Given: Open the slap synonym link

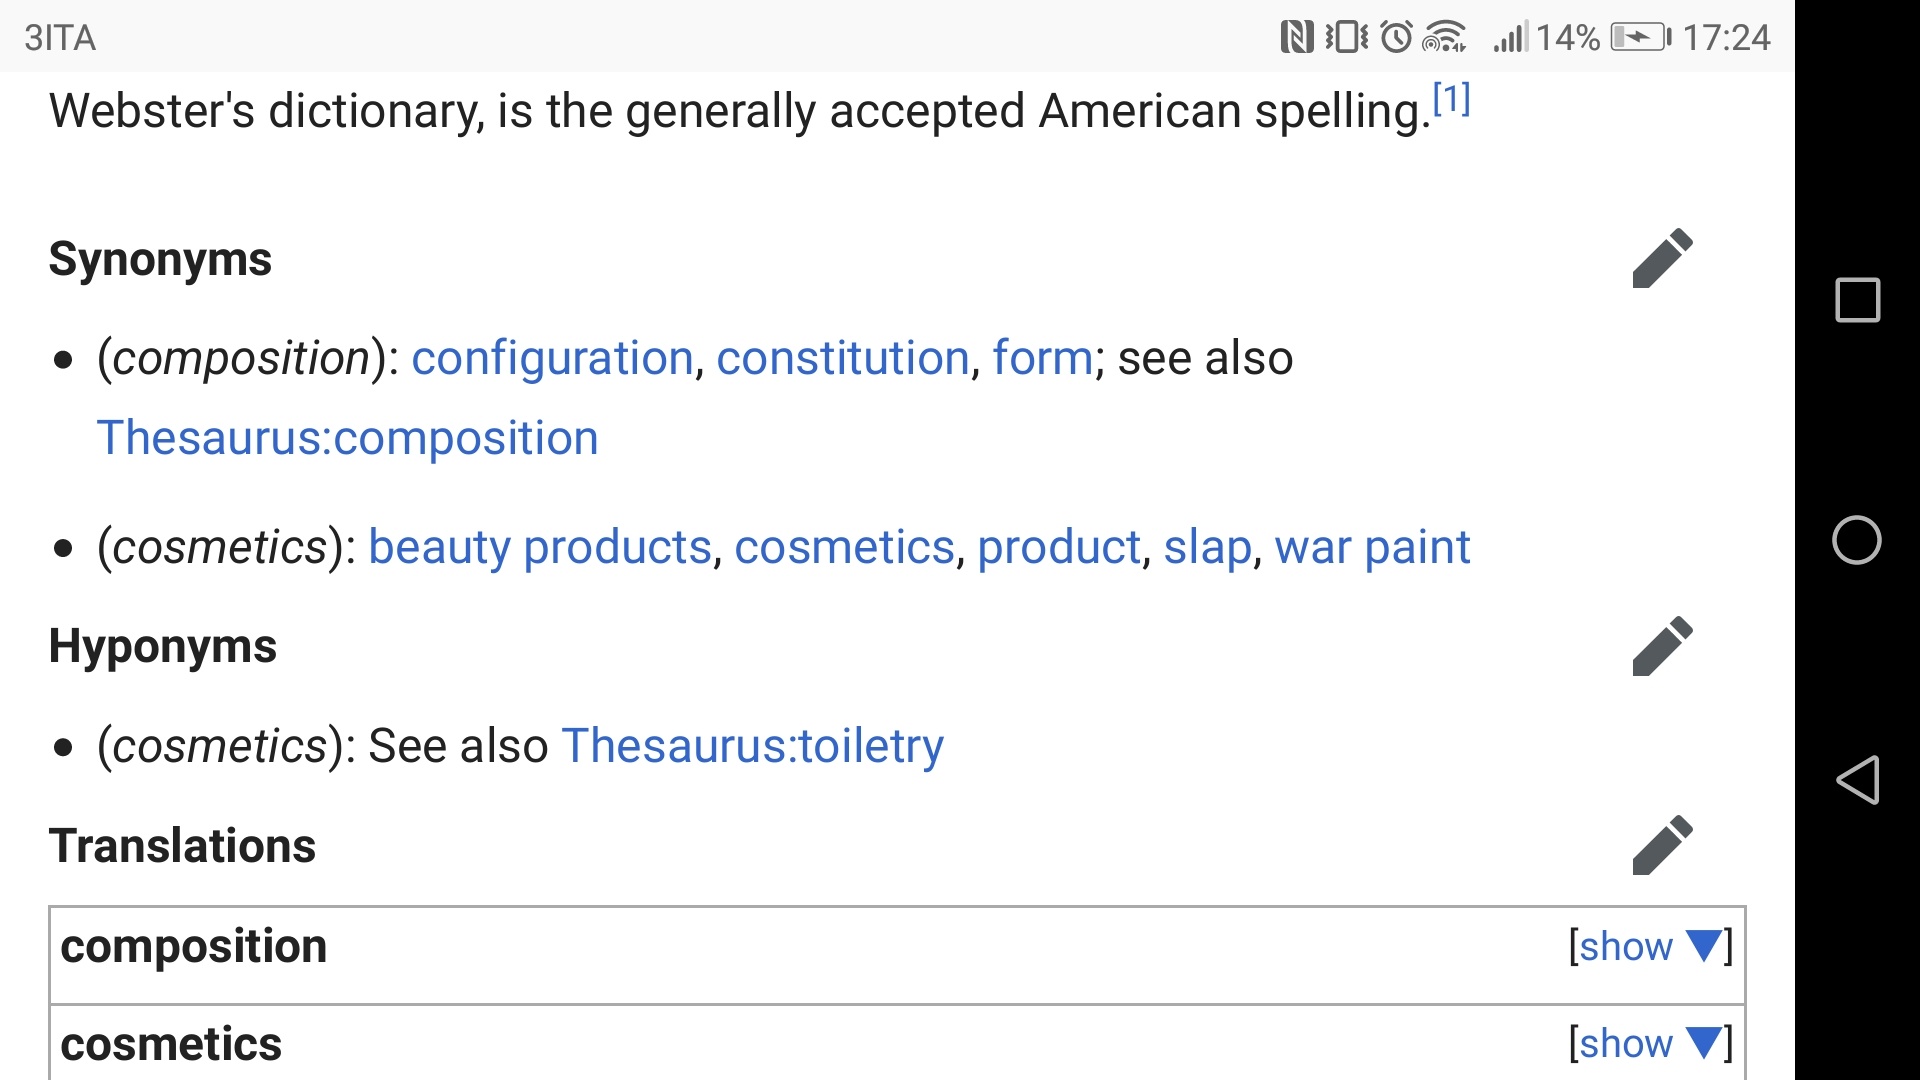Looking at the screenshot, I should point(1207,547).
